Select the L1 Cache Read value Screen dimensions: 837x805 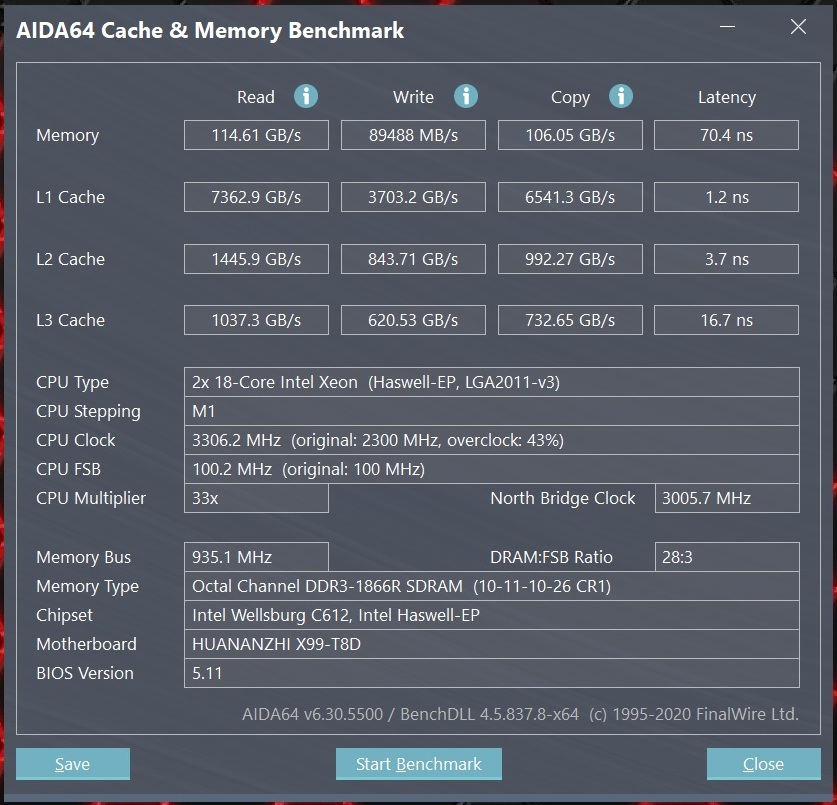click(x=256, y=197)
